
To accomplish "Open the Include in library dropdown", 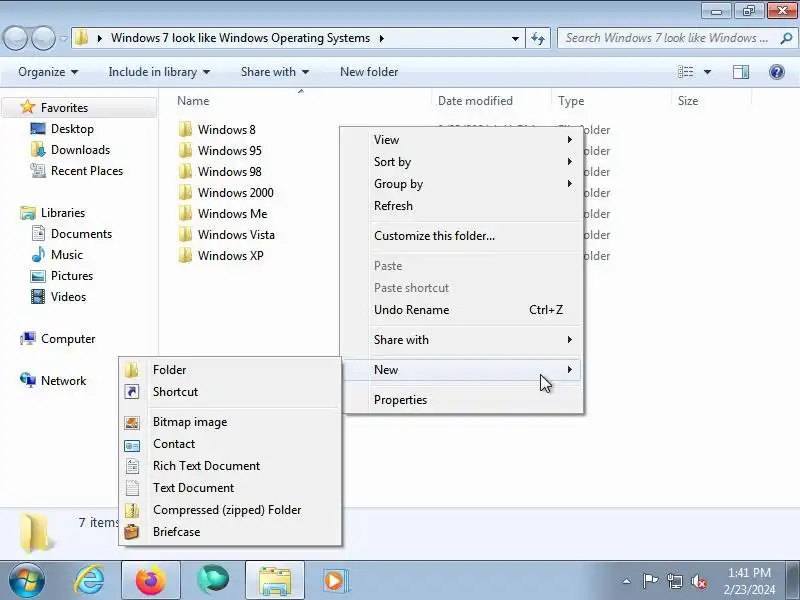I will point(159,72).
